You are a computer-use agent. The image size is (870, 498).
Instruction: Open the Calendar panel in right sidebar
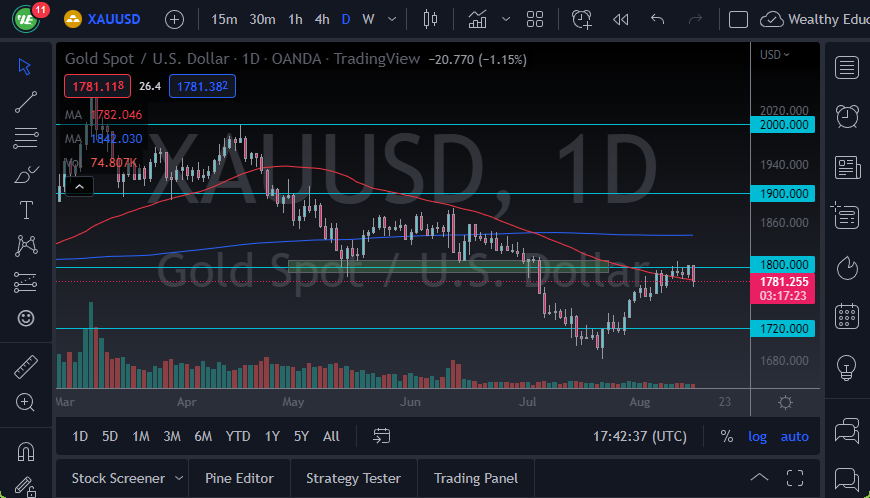coord(847,316)
